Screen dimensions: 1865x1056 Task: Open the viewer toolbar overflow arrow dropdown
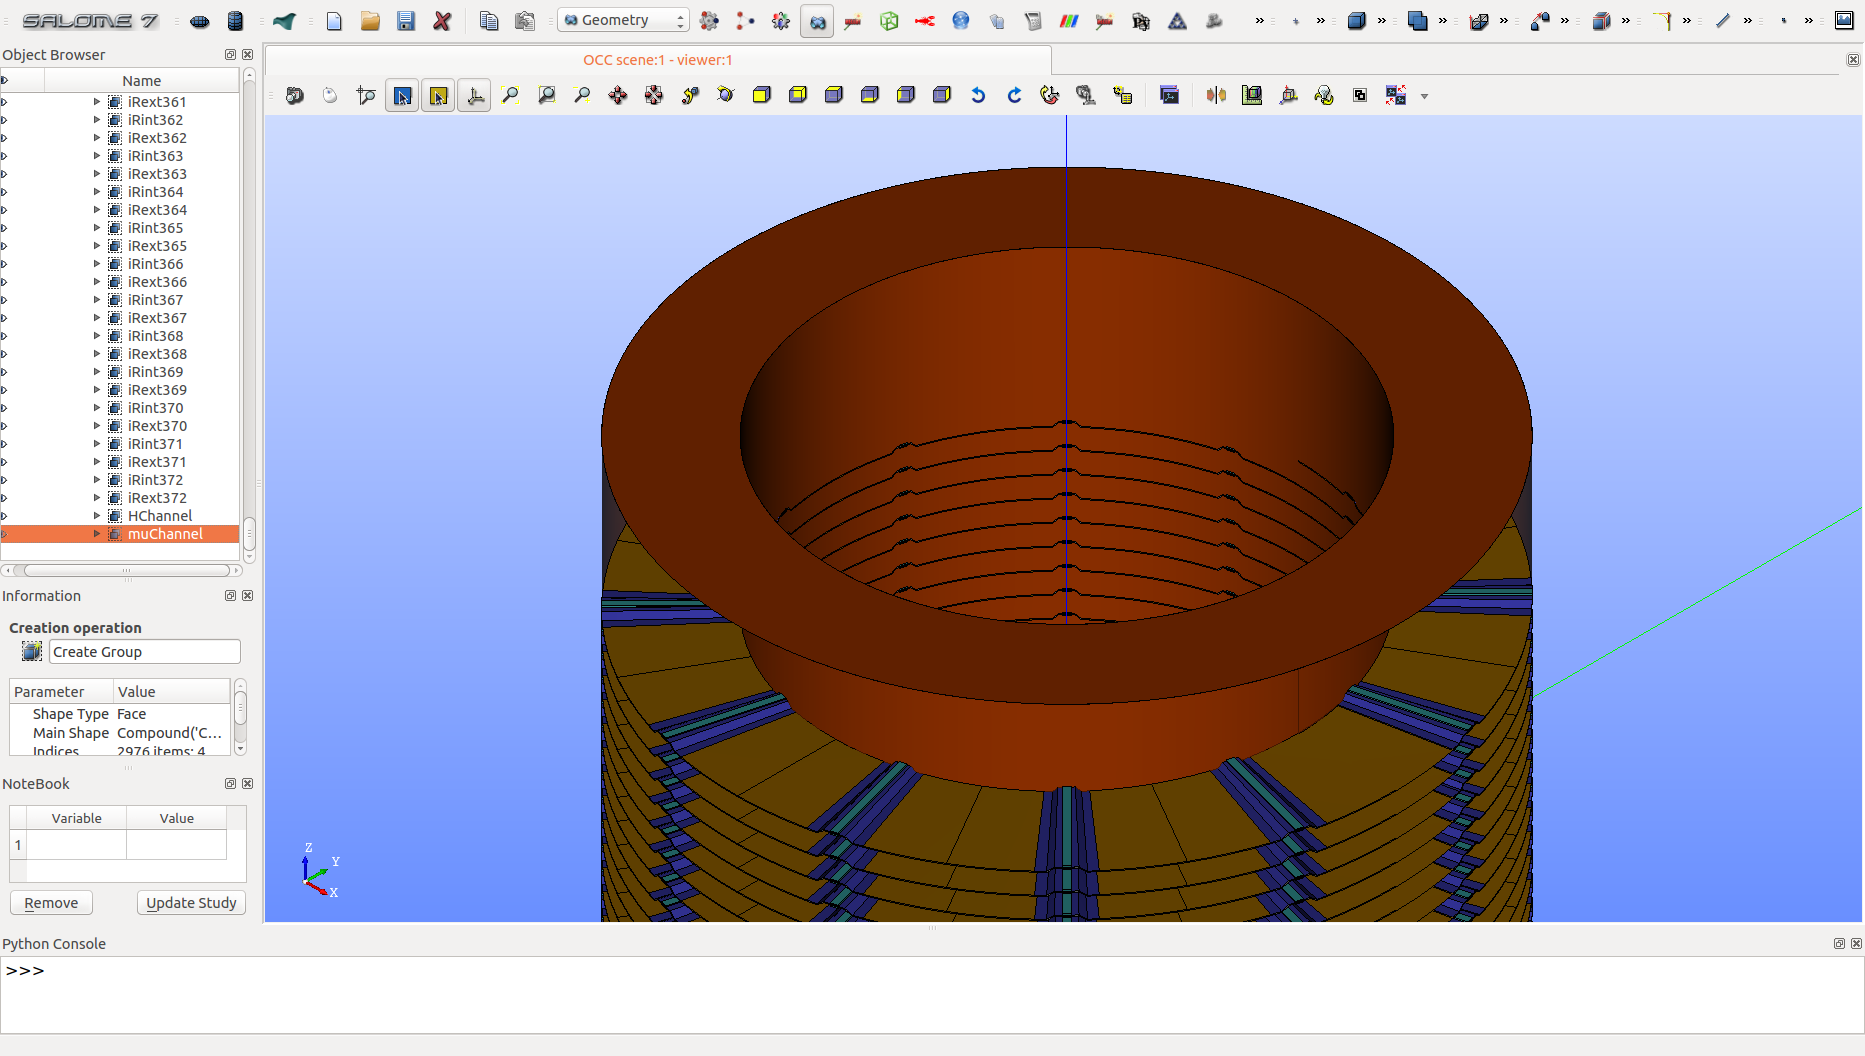[x=1425, y=97]
